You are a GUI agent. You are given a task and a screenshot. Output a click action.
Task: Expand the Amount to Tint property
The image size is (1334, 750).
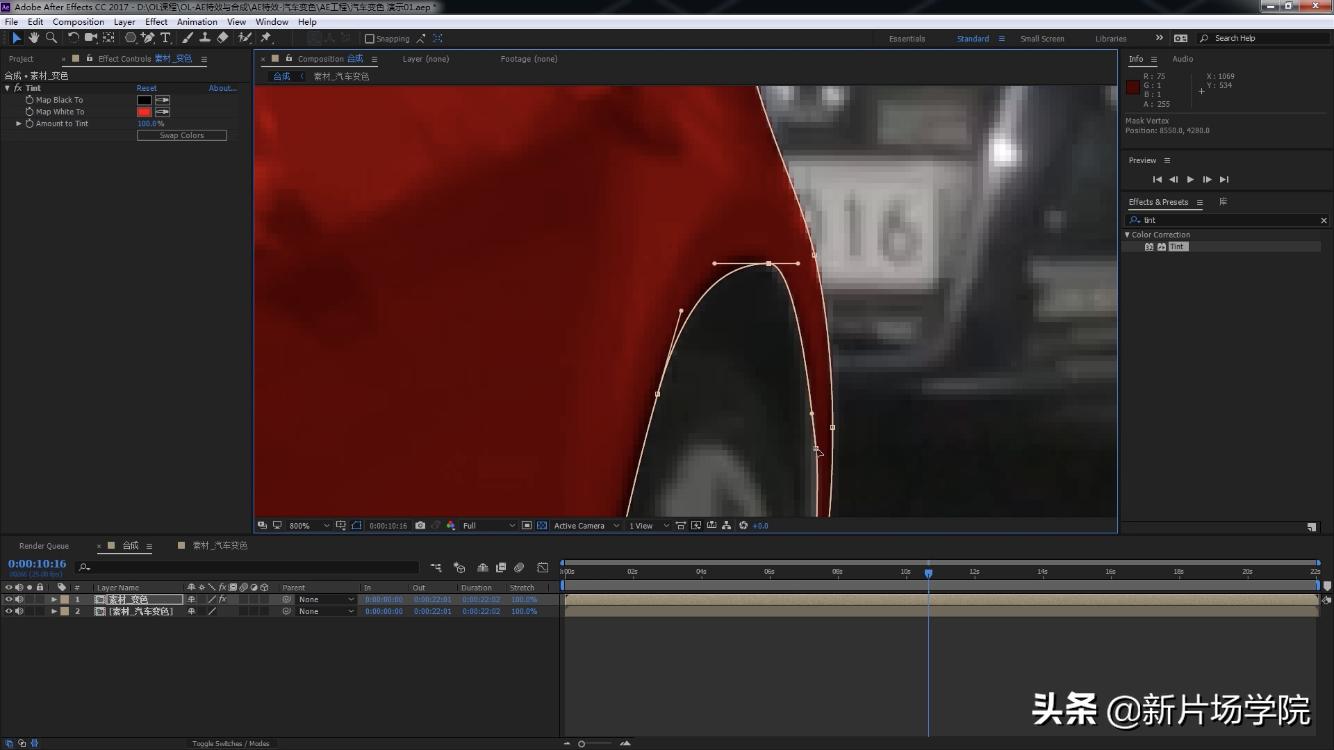point(19,124)
